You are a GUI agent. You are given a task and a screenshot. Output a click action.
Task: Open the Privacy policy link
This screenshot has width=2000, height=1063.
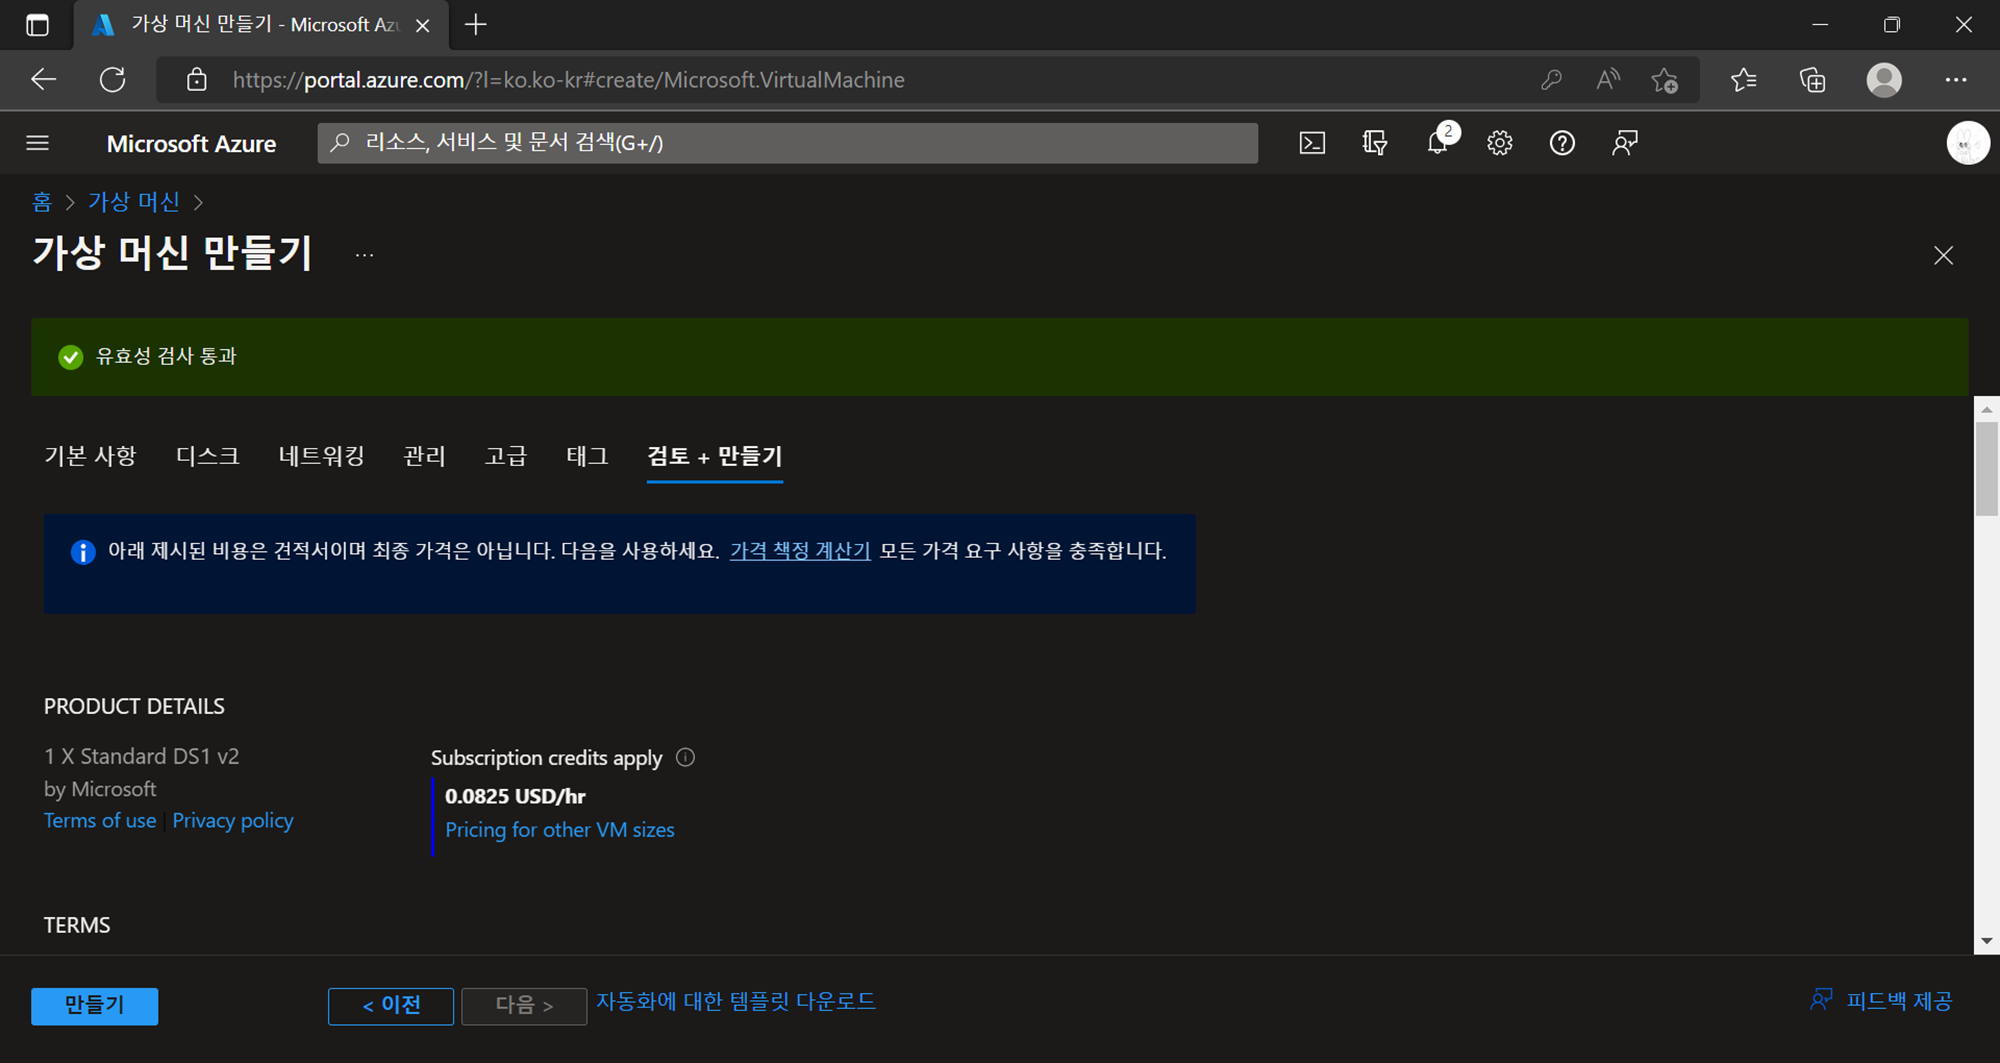coord(233,820)
